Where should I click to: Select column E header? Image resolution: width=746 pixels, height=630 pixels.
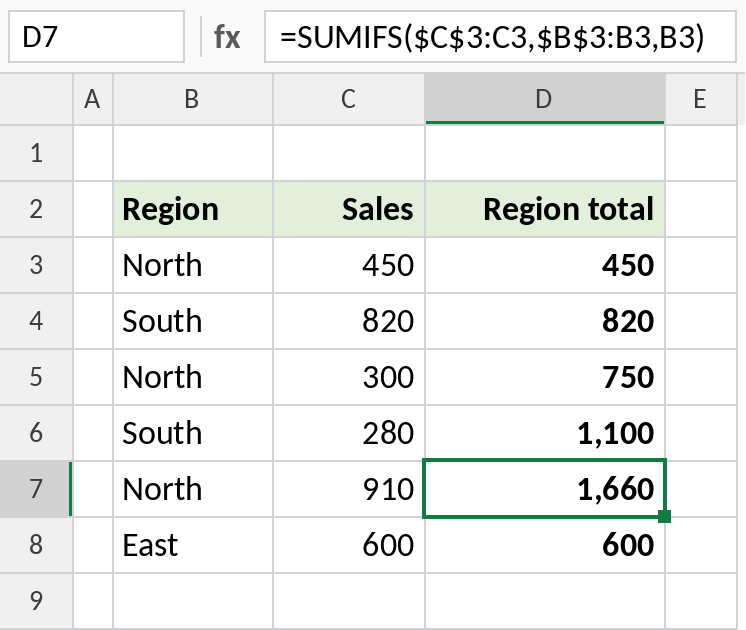point(700,99)
